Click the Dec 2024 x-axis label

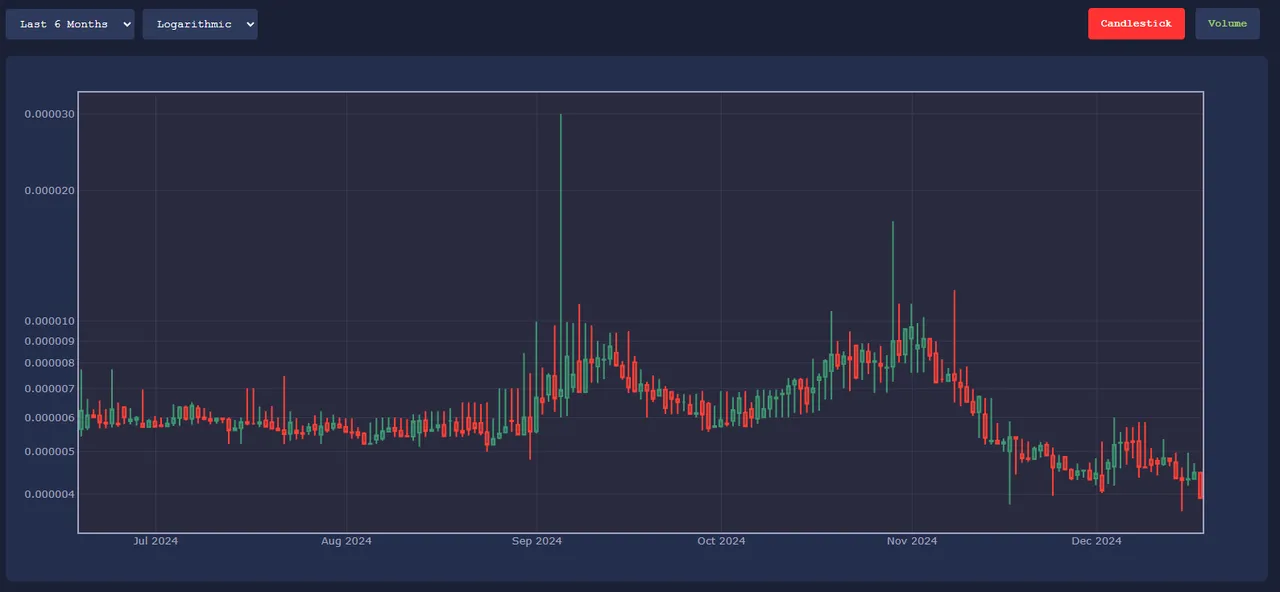(1096, 541)
